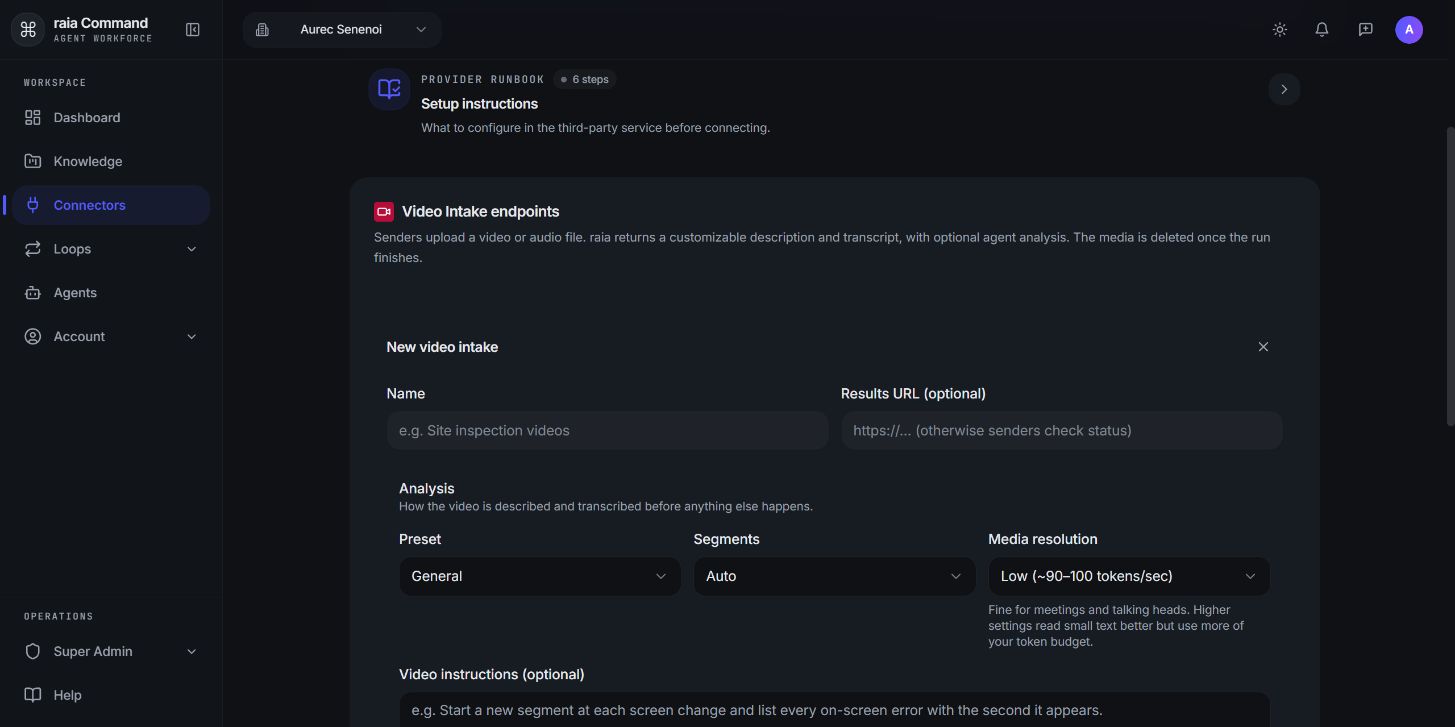
Task: Click the Account person icon
Action: (x=33, y=337)
